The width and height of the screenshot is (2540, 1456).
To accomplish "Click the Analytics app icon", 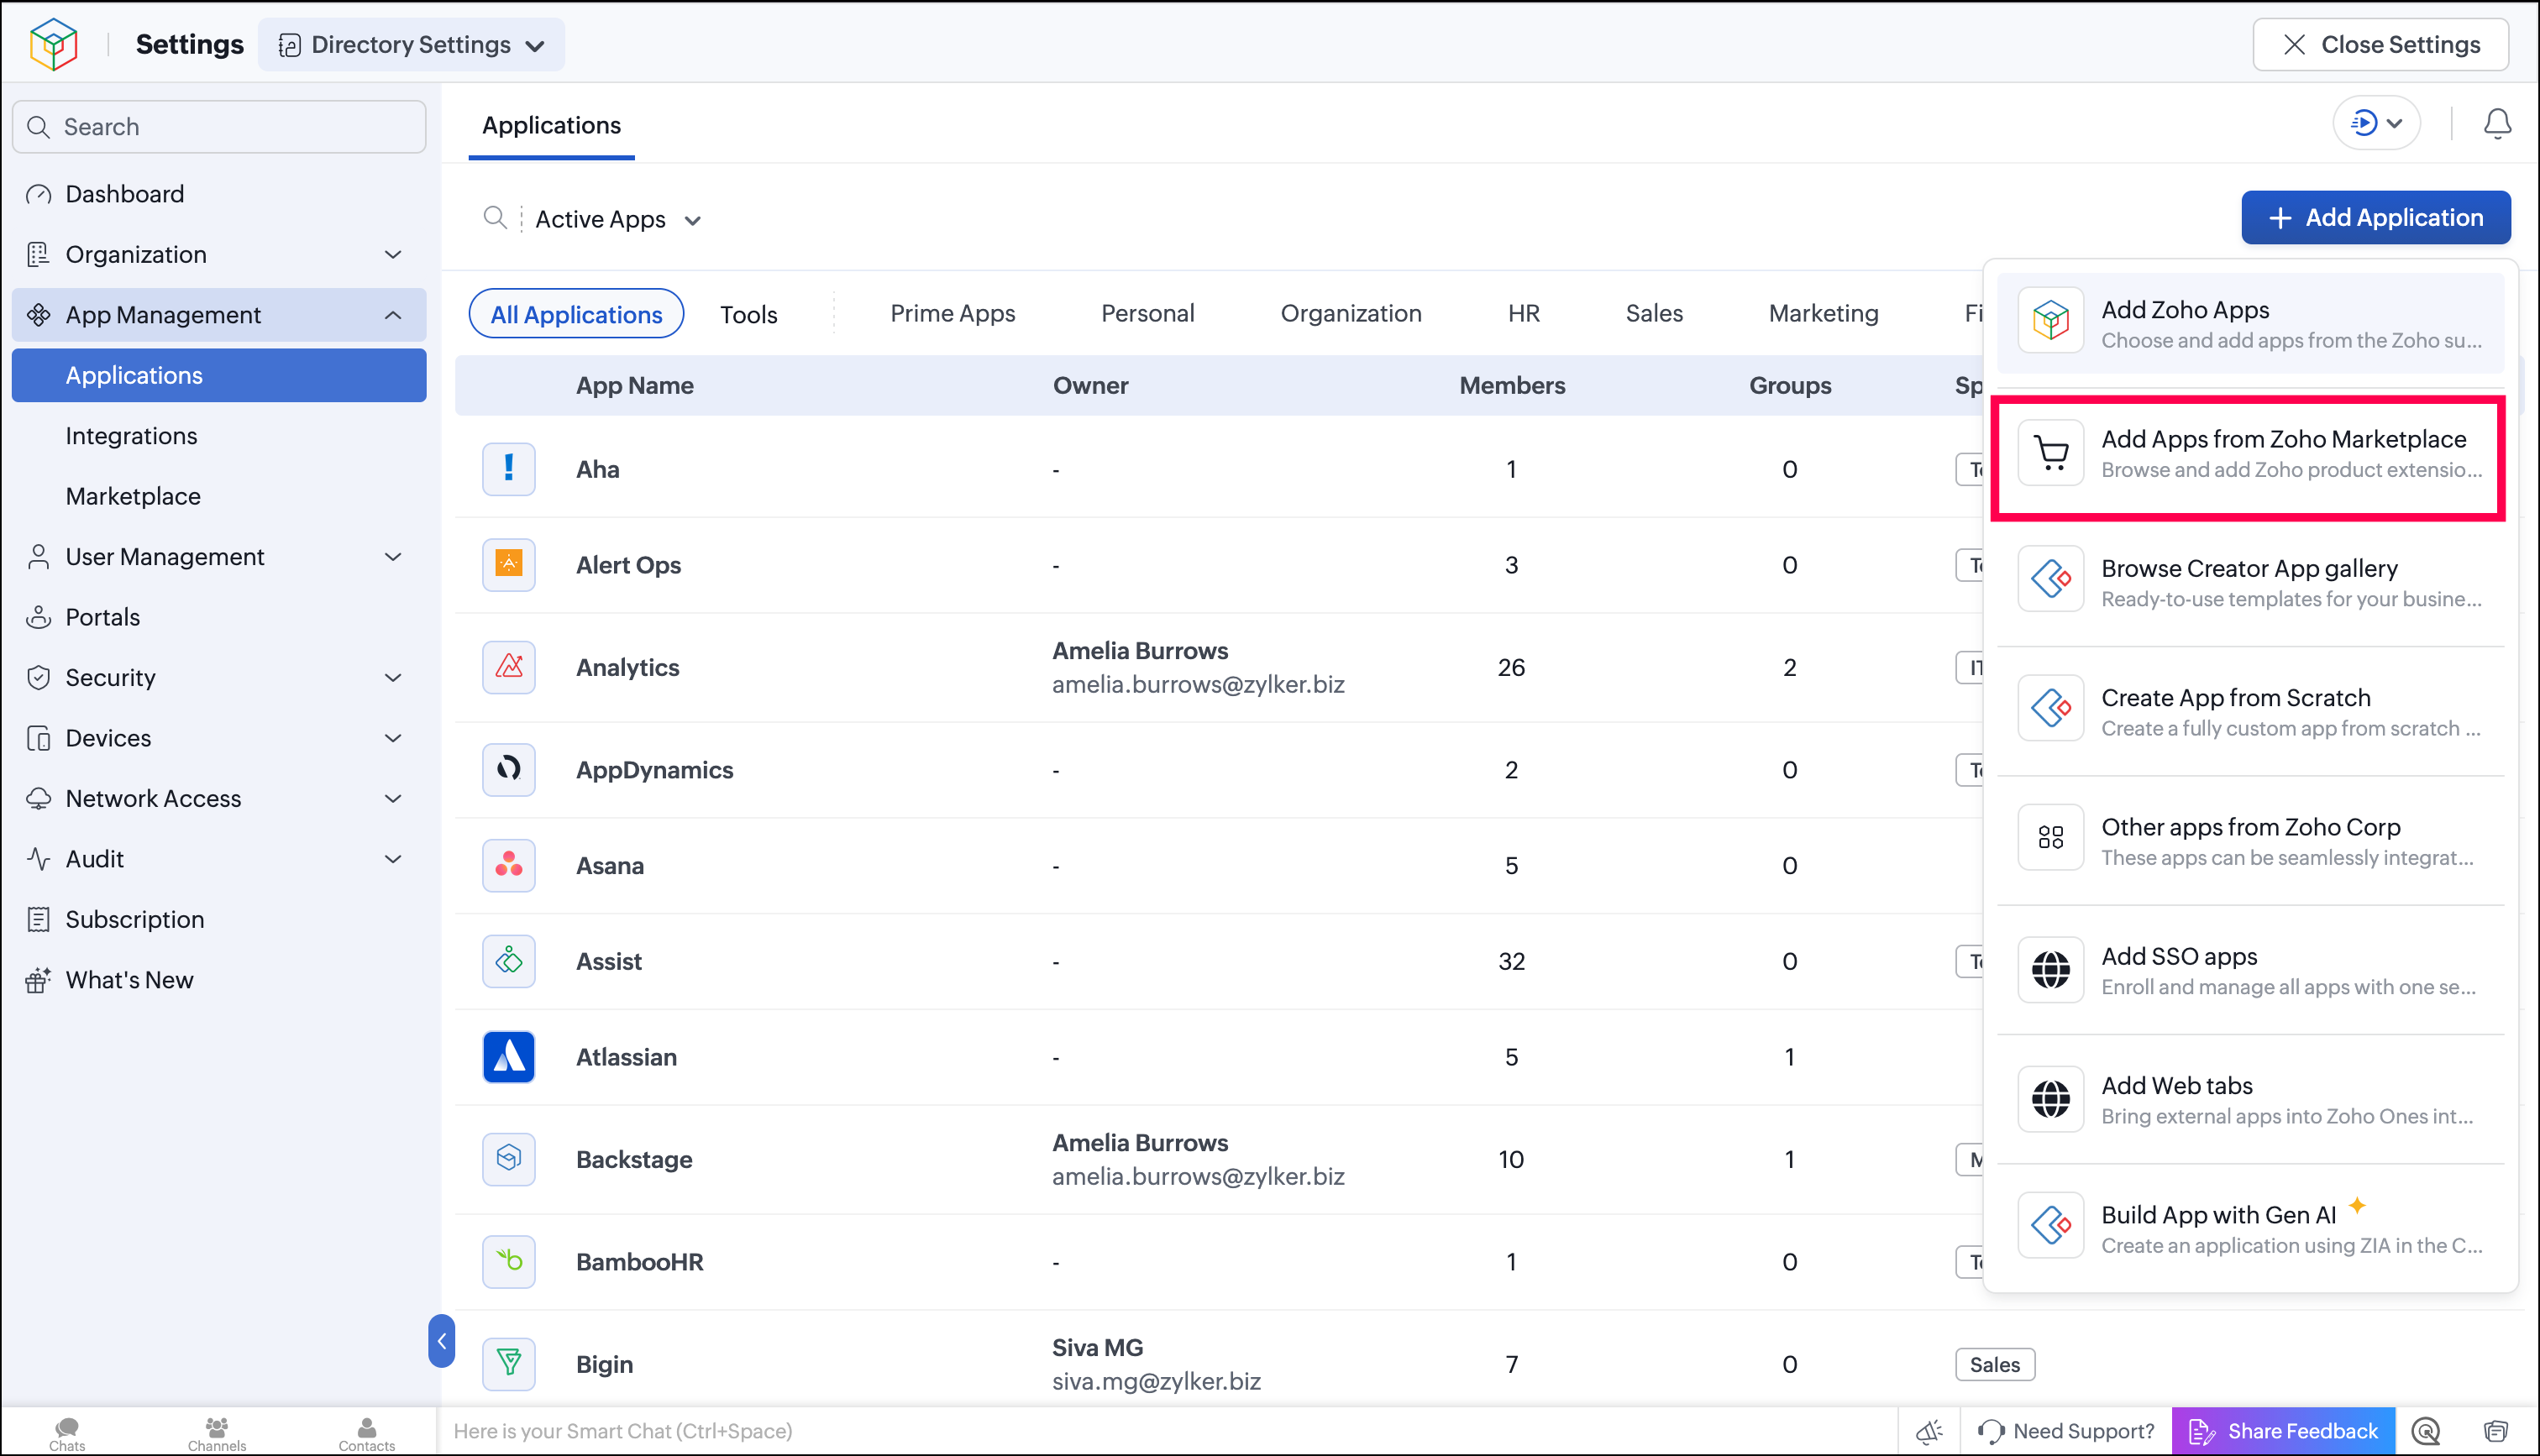I will pos(509,667).
